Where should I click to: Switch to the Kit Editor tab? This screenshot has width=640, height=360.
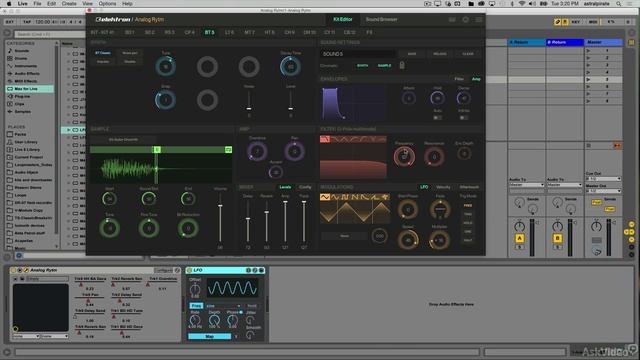343,19
